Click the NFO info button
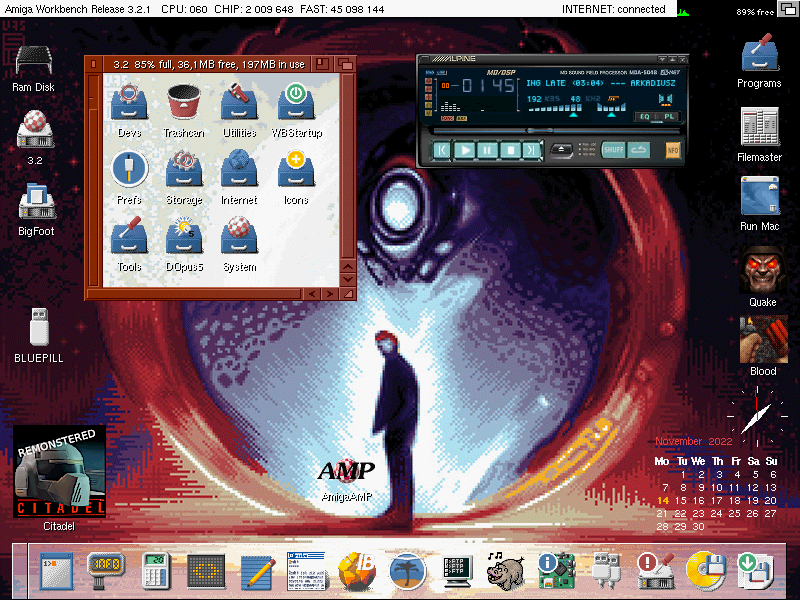The width and height of the screenshot is (800, 600). click(673, 150)
